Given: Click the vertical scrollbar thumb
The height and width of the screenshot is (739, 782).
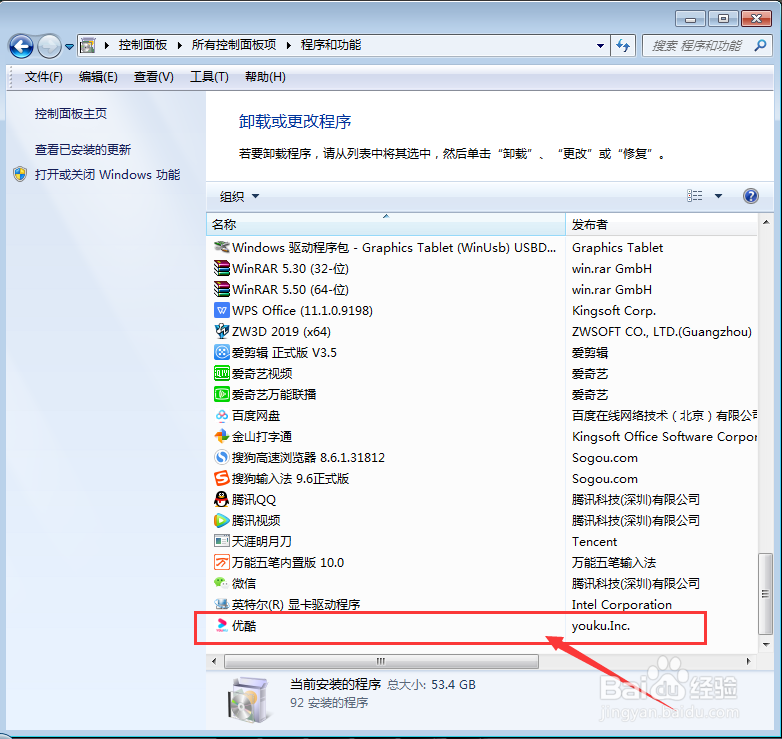Looking at the screenshot, I should [x=766, y=593].
